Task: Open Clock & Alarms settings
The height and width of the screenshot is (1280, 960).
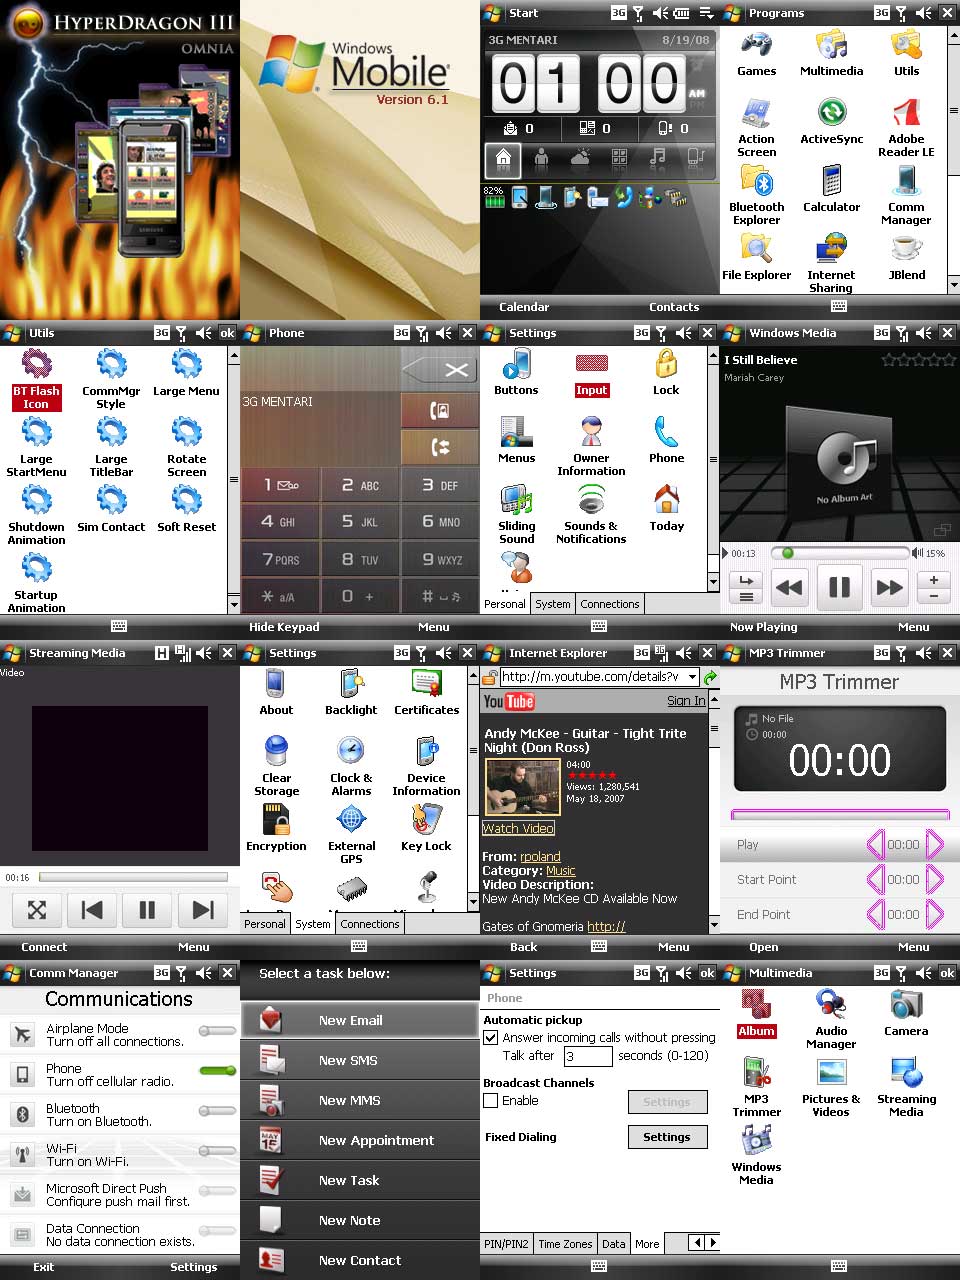Action: 351,767
